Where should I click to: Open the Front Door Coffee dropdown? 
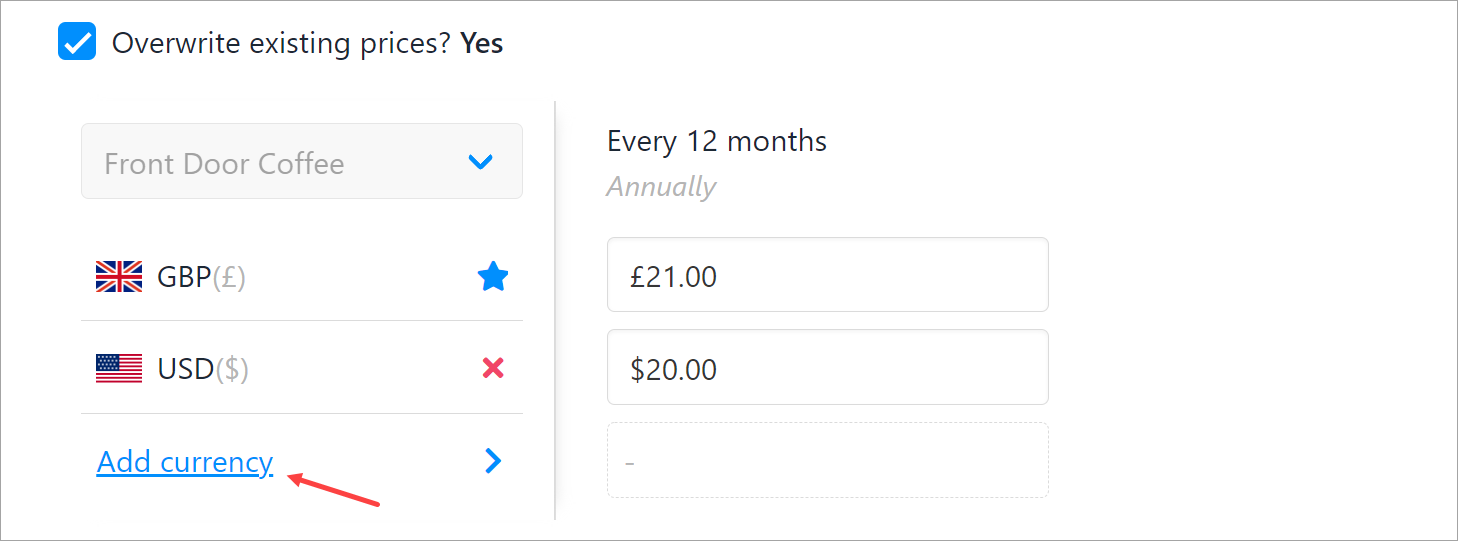pos(301,162)
